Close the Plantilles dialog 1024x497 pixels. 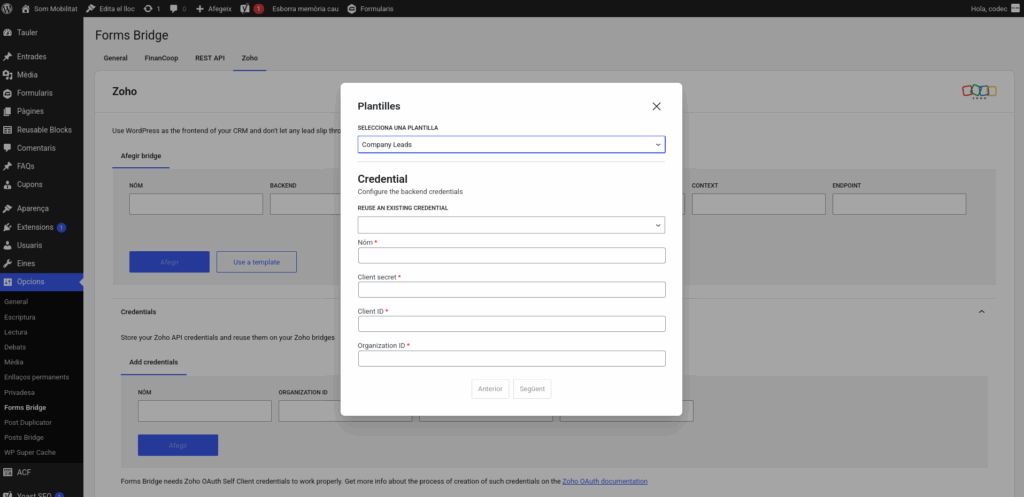pyautogui.click(x=656, y=106)
